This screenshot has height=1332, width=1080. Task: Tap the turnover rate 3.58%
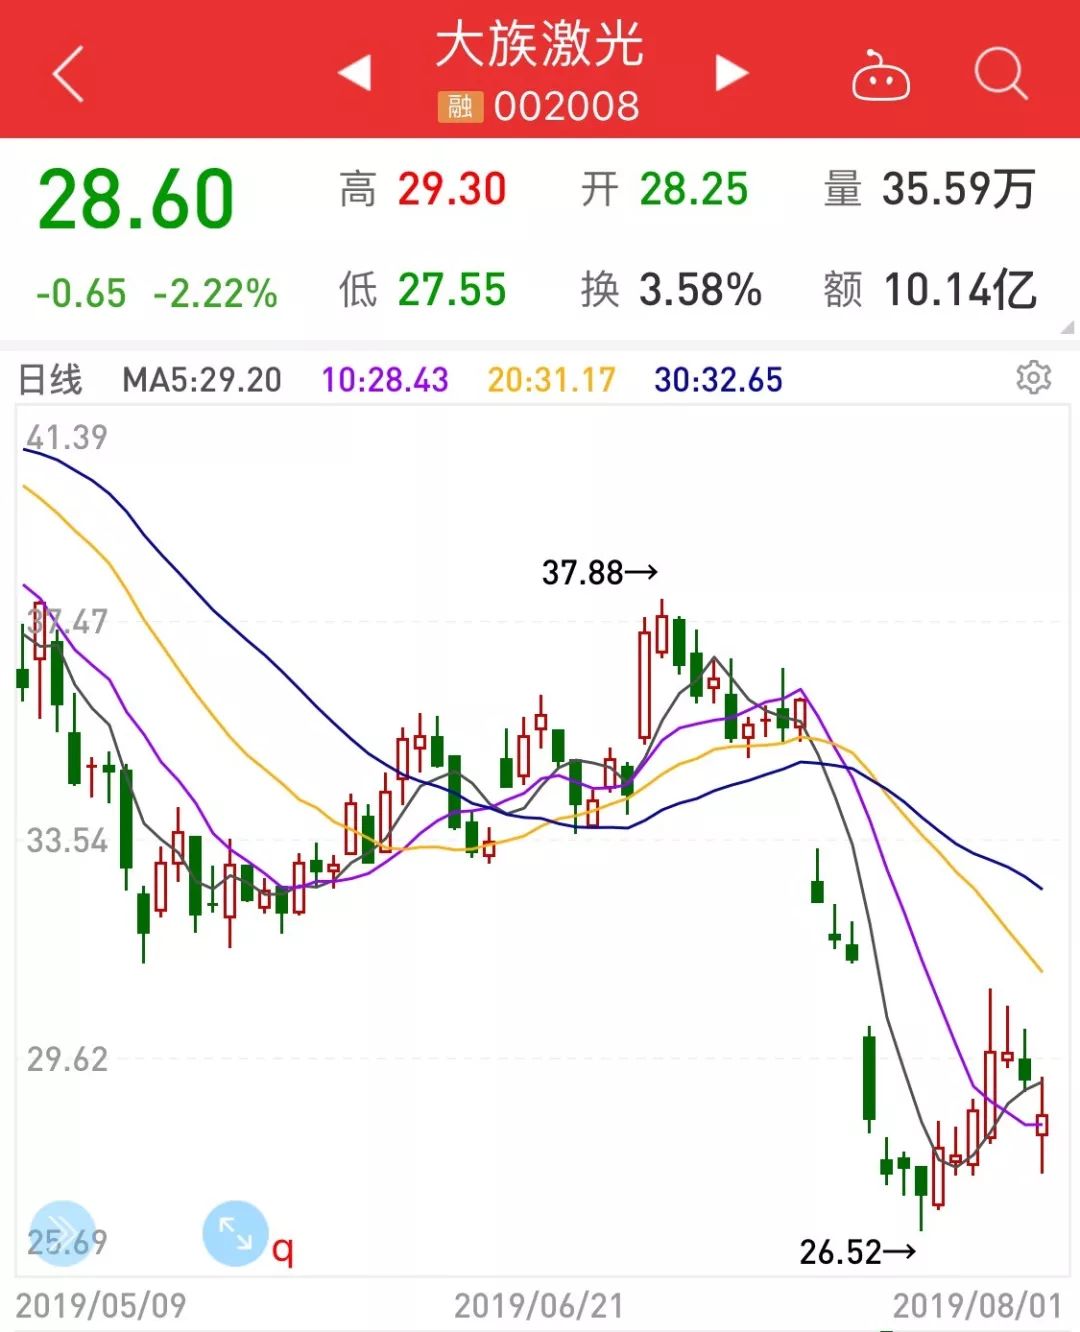[700, 290]
